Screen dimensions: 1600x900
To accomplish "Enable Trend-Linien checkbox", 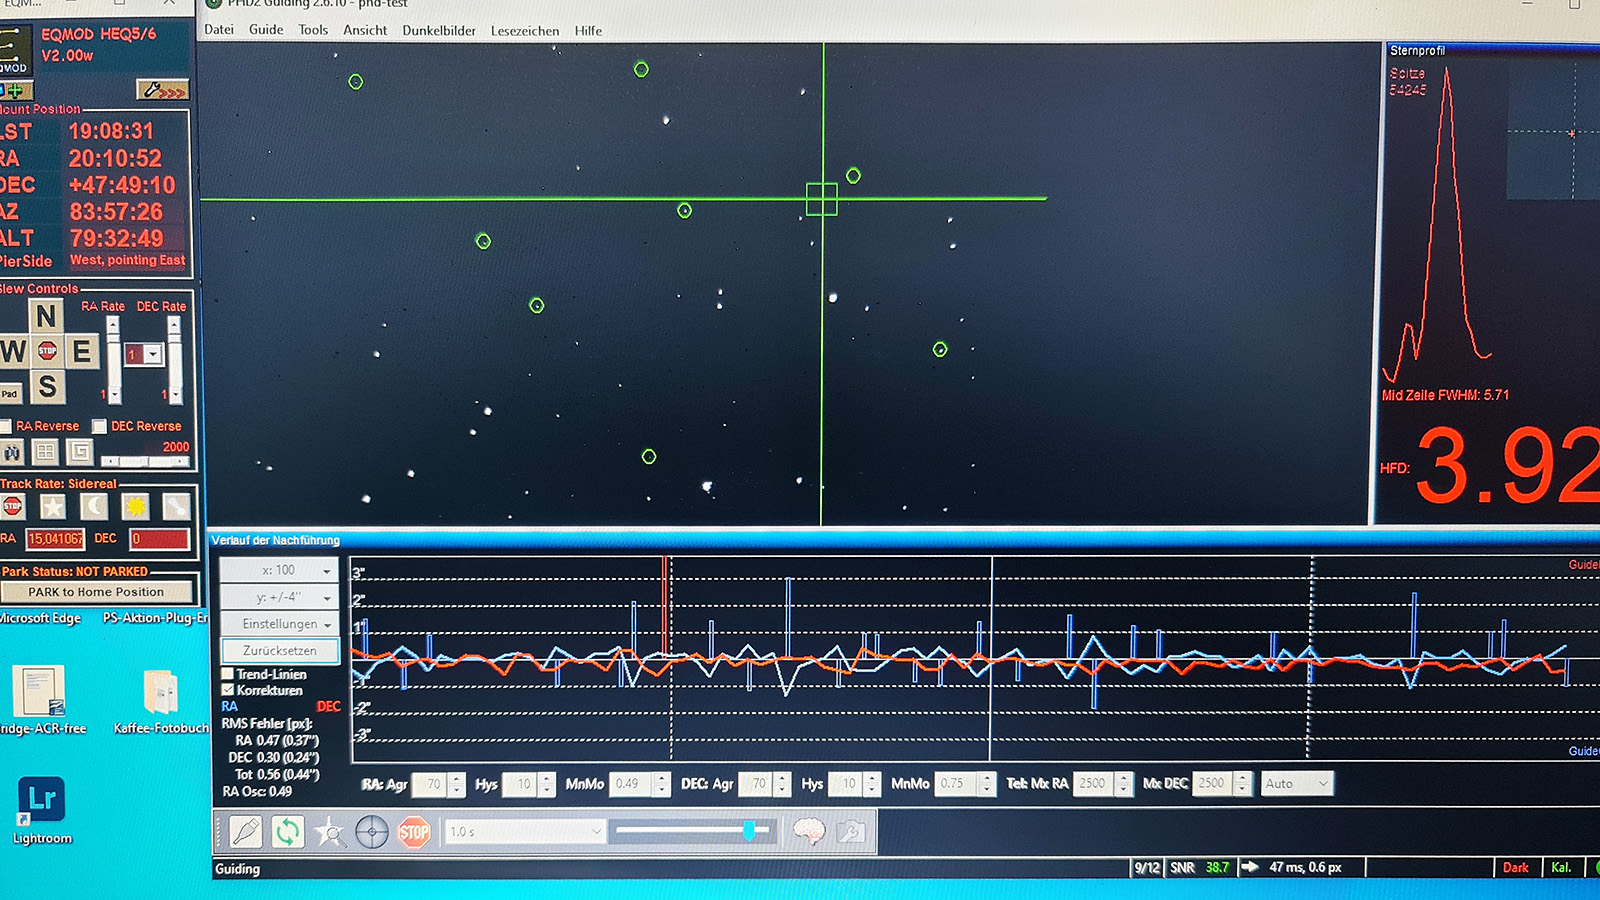I will tap(228, 674).
